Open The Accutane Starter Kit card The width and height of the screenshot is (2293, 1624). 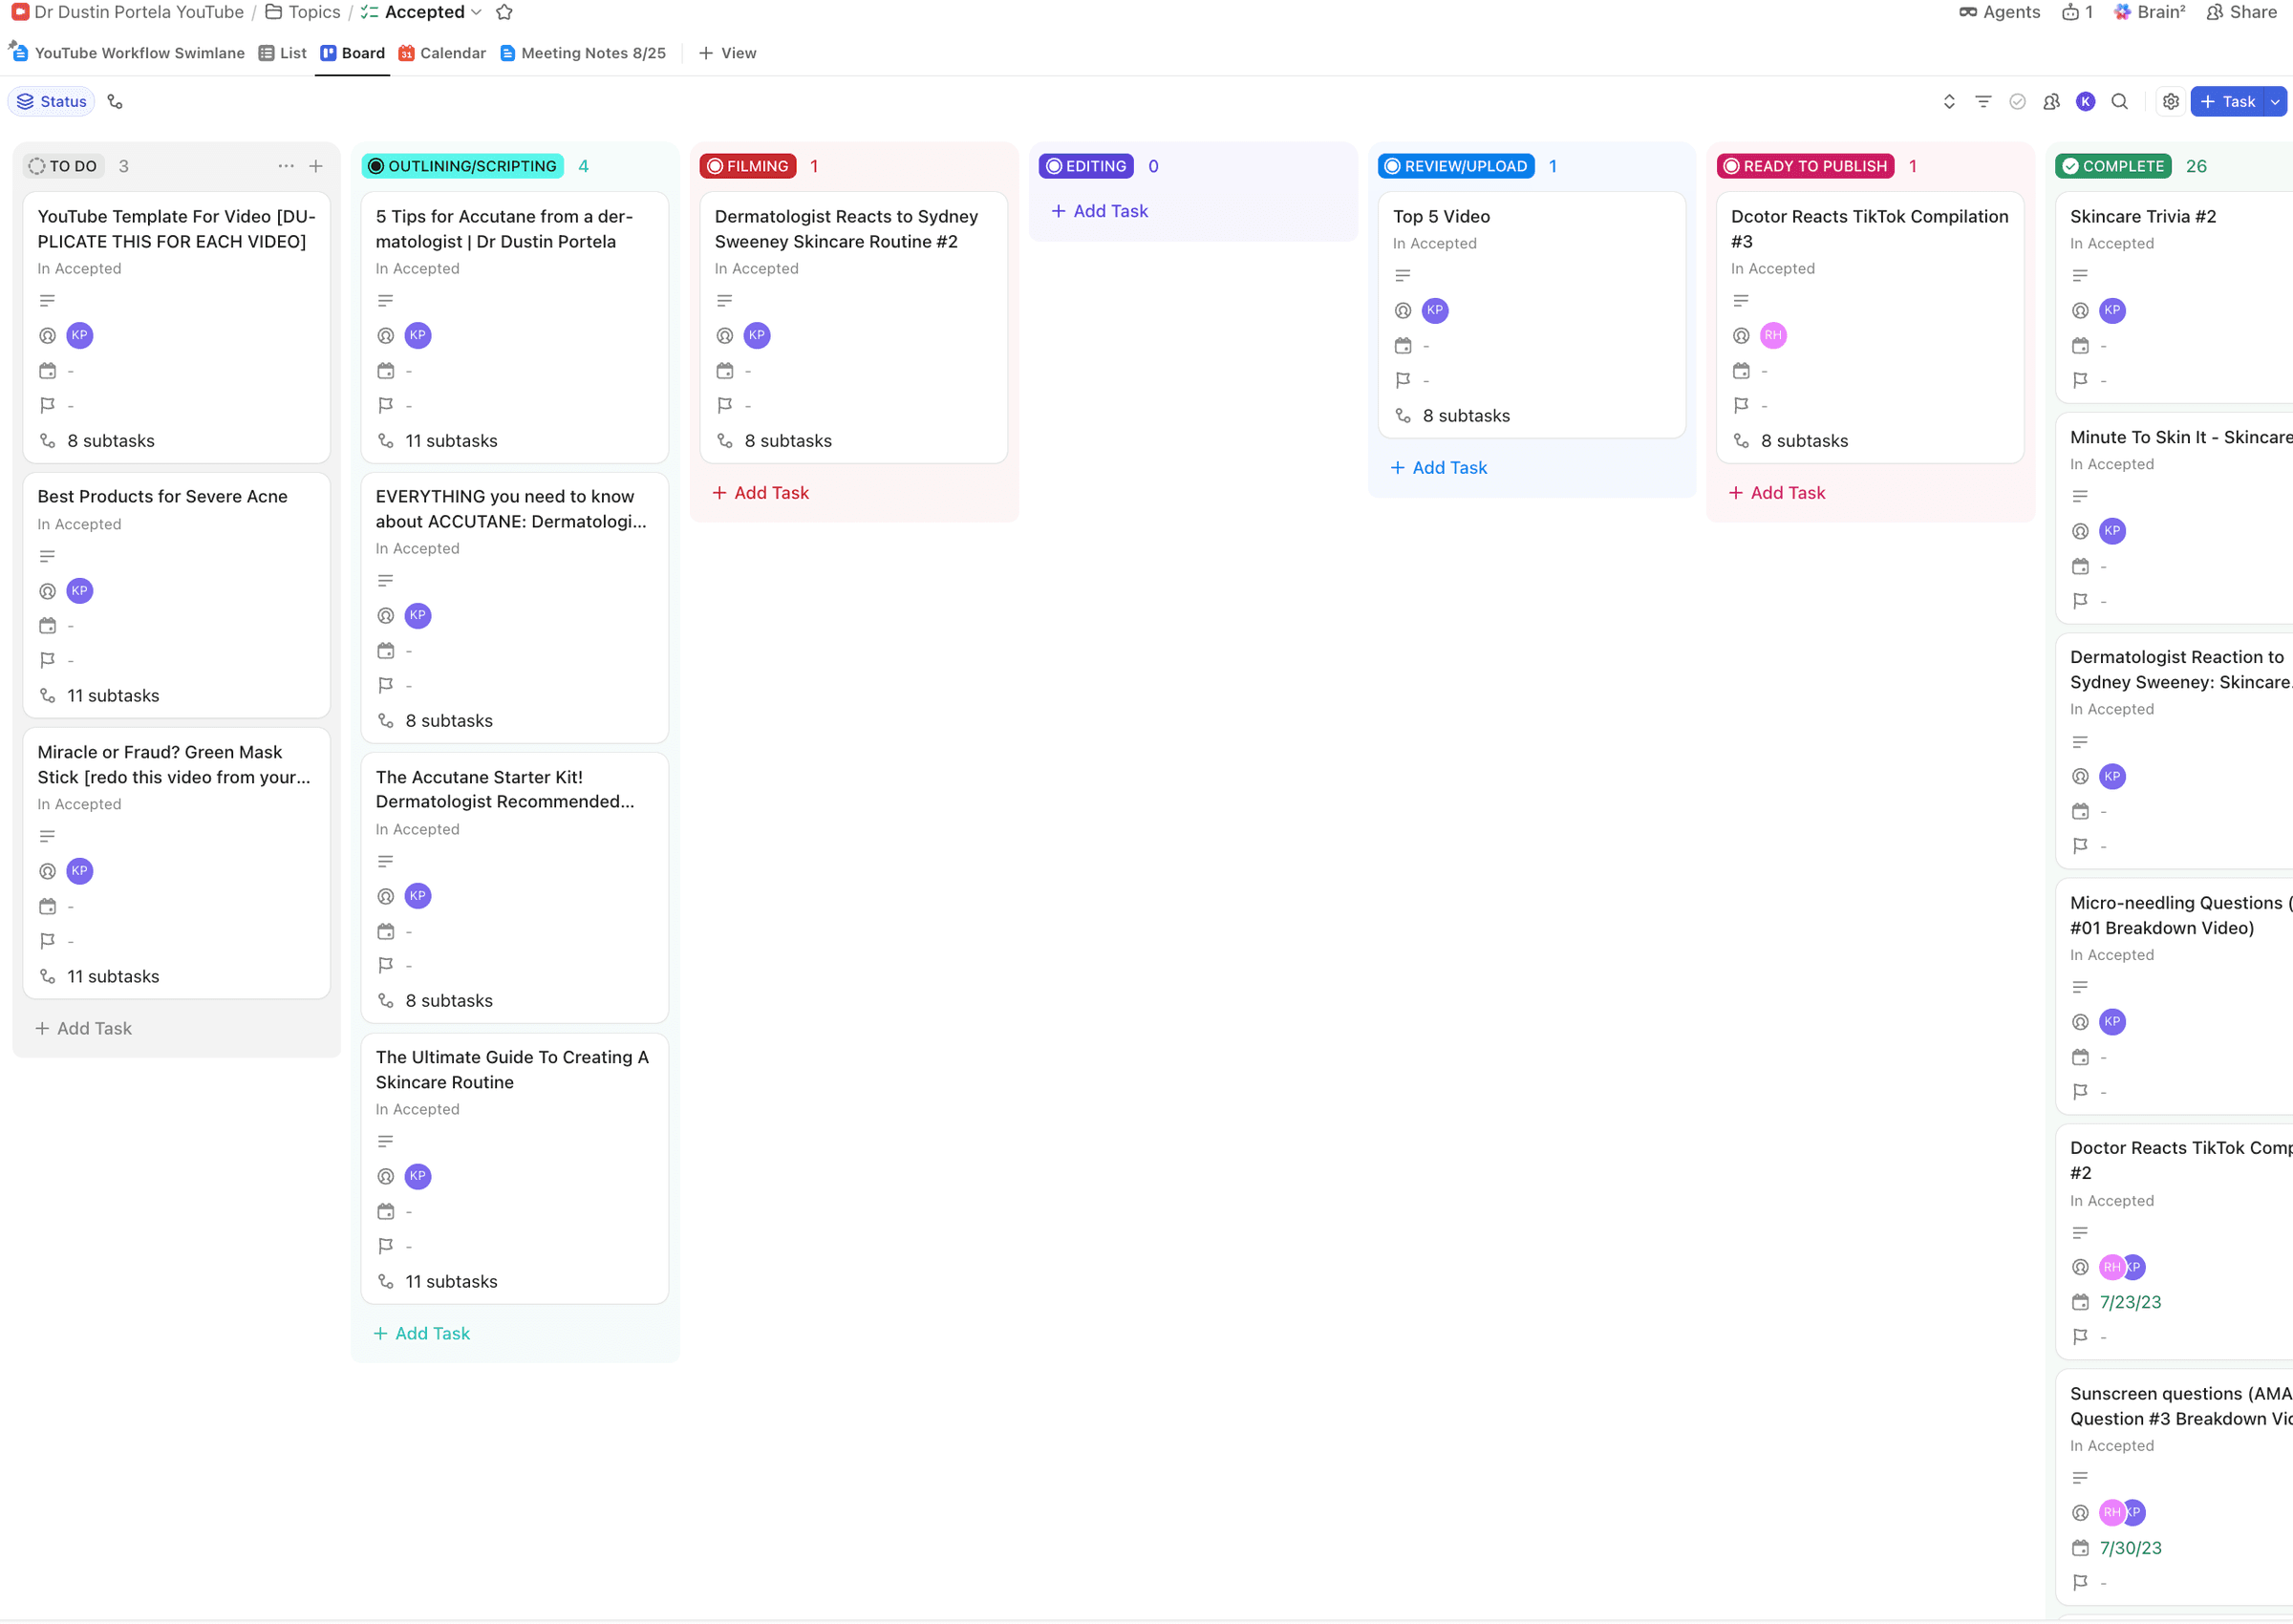click(514, 888)
